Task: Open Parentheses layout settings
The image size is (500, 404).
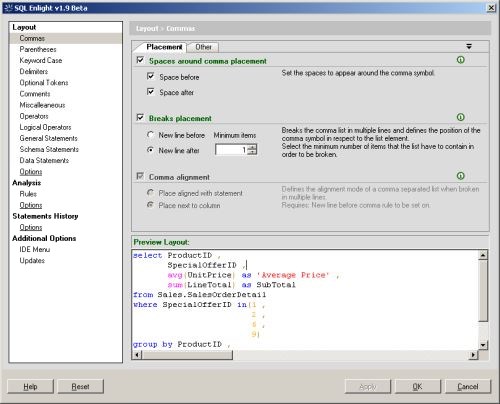Action: point(38,49)
